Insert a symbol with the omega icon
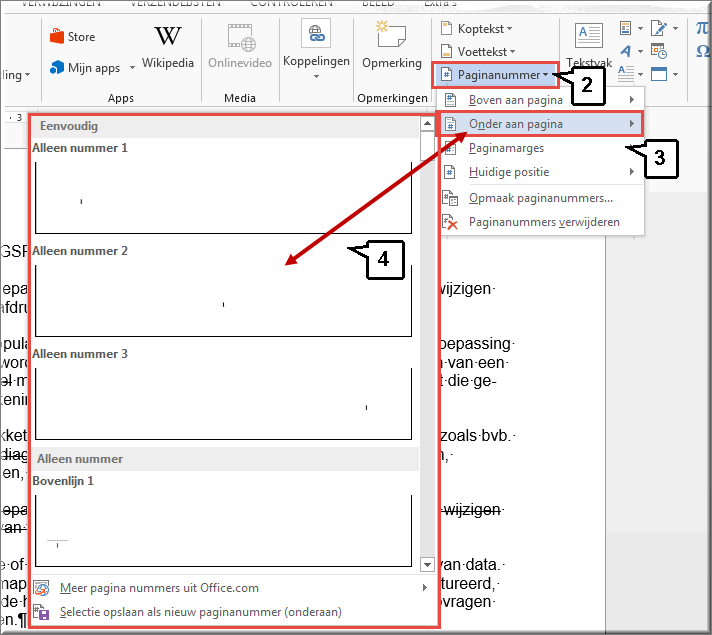The height and width of the screenshot is (635, 712). (x=702, y=51)
